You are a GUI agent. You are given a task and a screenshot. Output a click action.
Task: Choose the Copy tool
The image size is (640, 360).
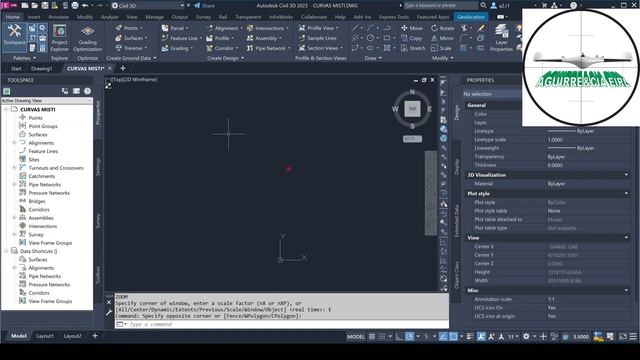411,38
